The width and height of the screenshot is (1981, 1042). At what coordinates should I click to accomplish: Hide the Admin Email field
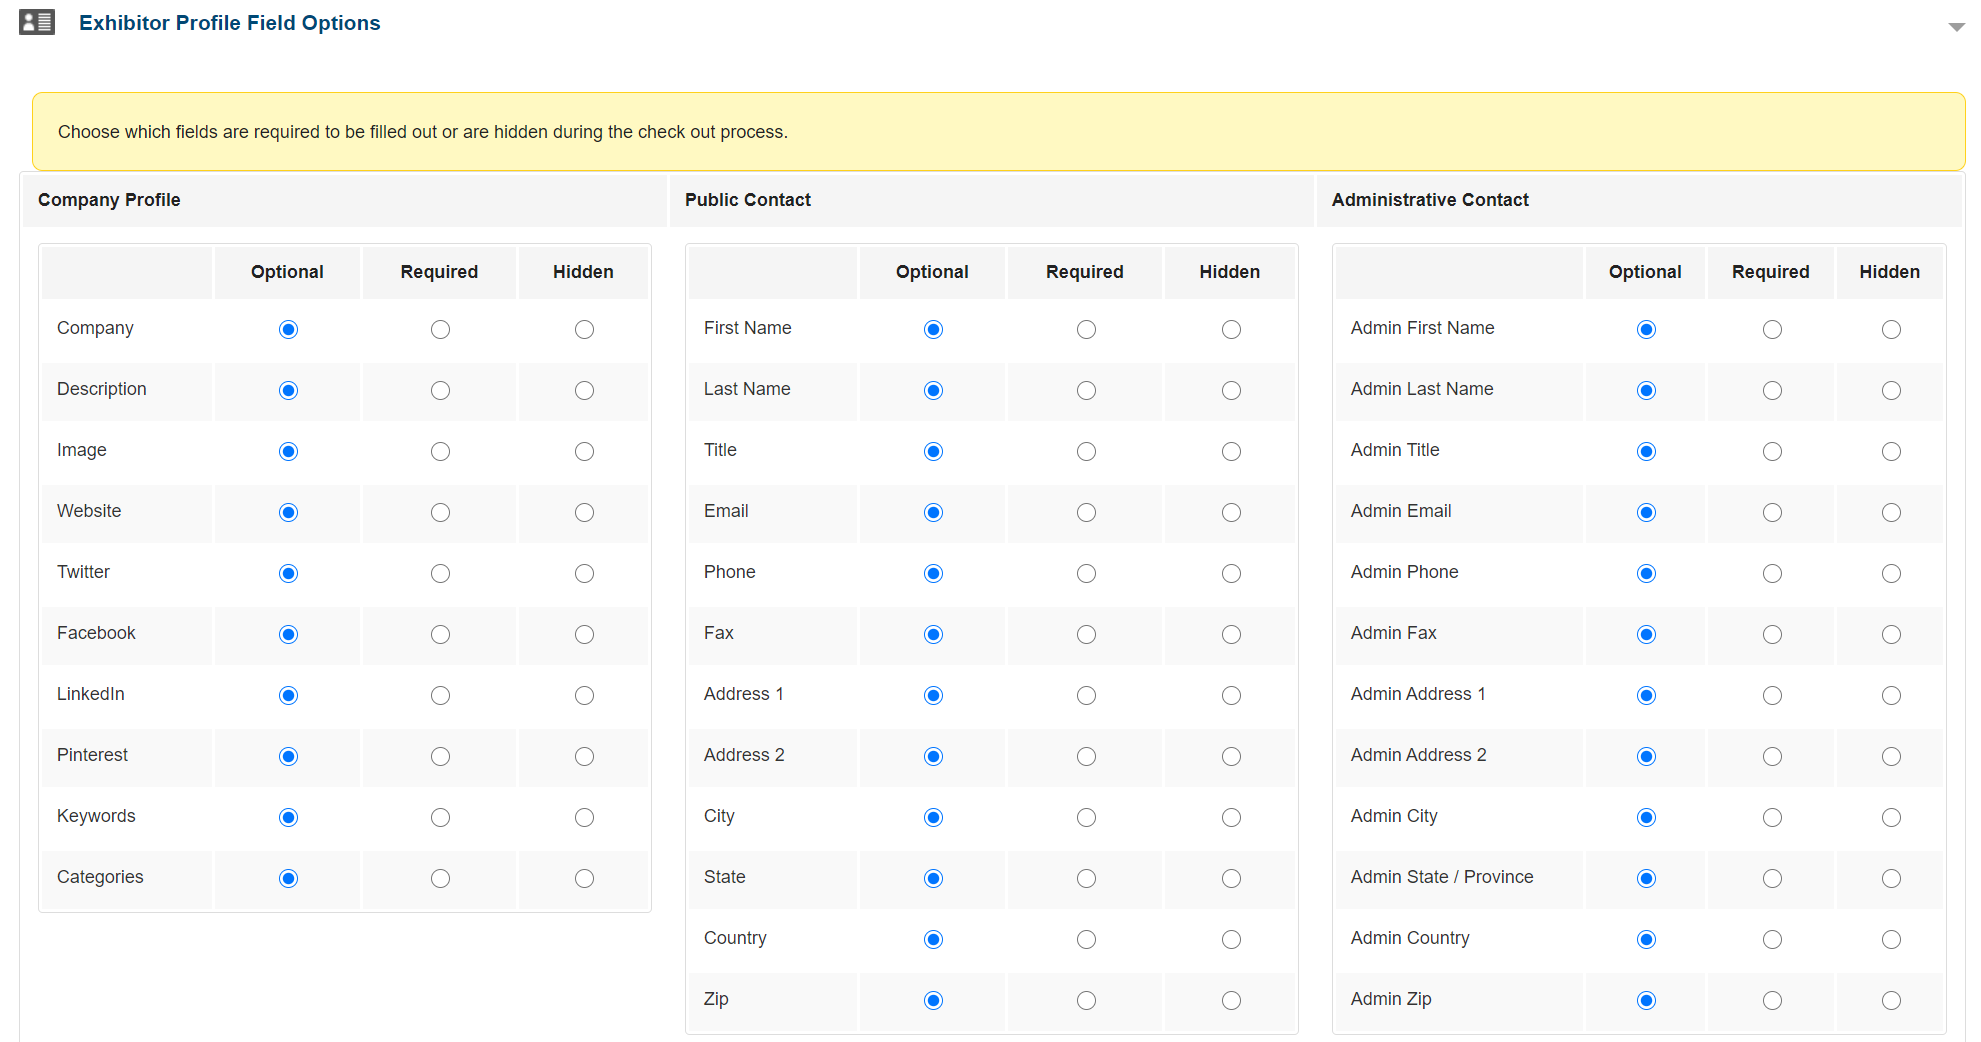tap(1891, 513)
